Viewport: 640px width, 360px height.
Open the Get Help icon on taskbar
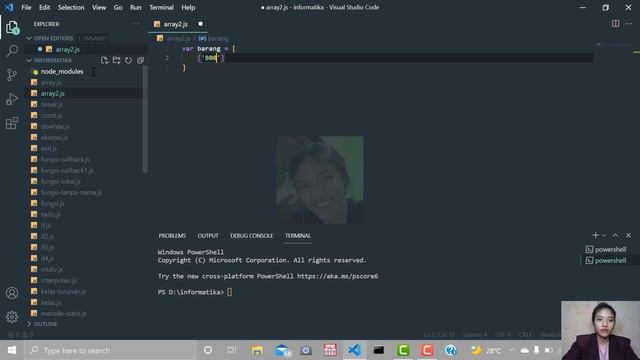tap(451, 350)
